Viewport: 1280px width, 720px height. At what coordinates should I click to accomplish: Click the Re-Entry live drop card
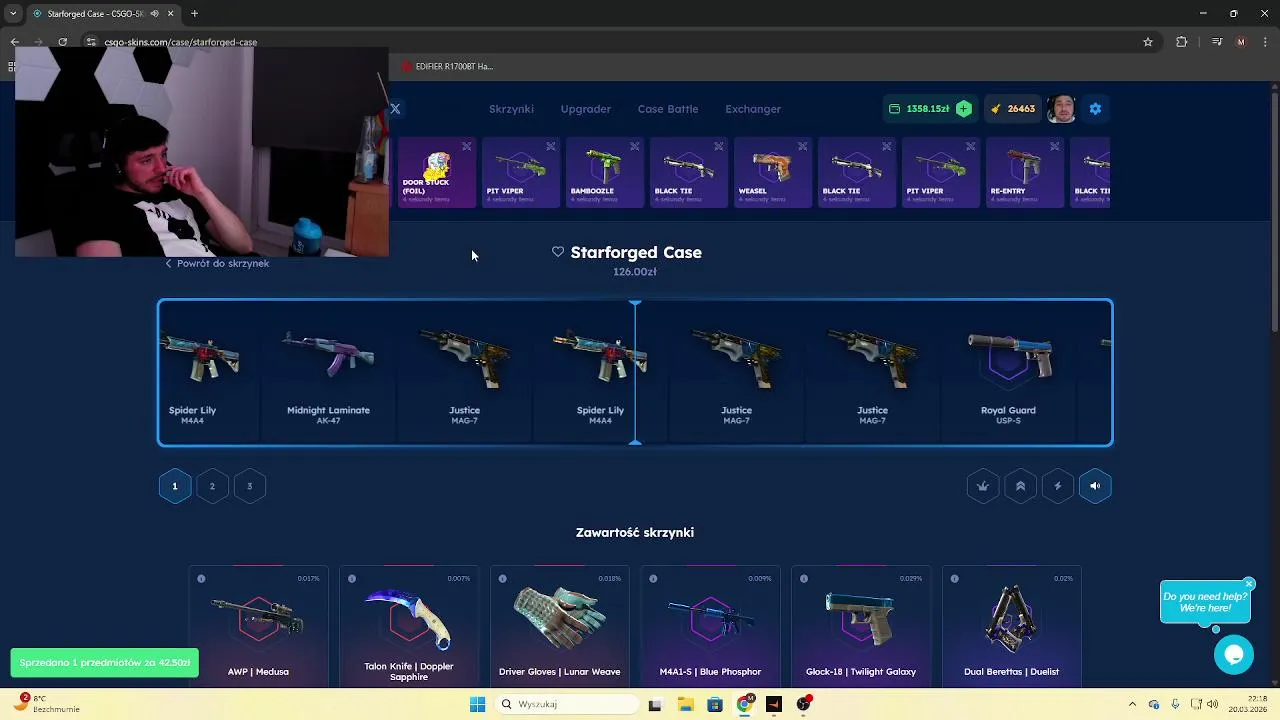point(1025,173)
